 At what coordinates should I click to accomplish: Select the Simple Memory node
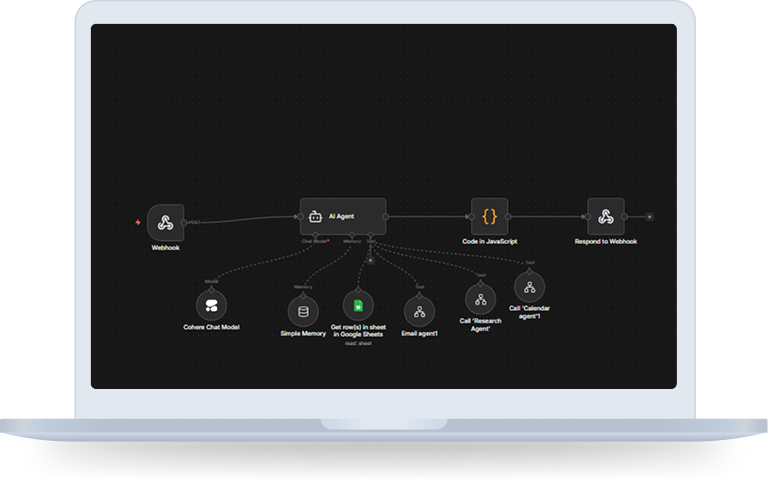click(x=303, y=311)
